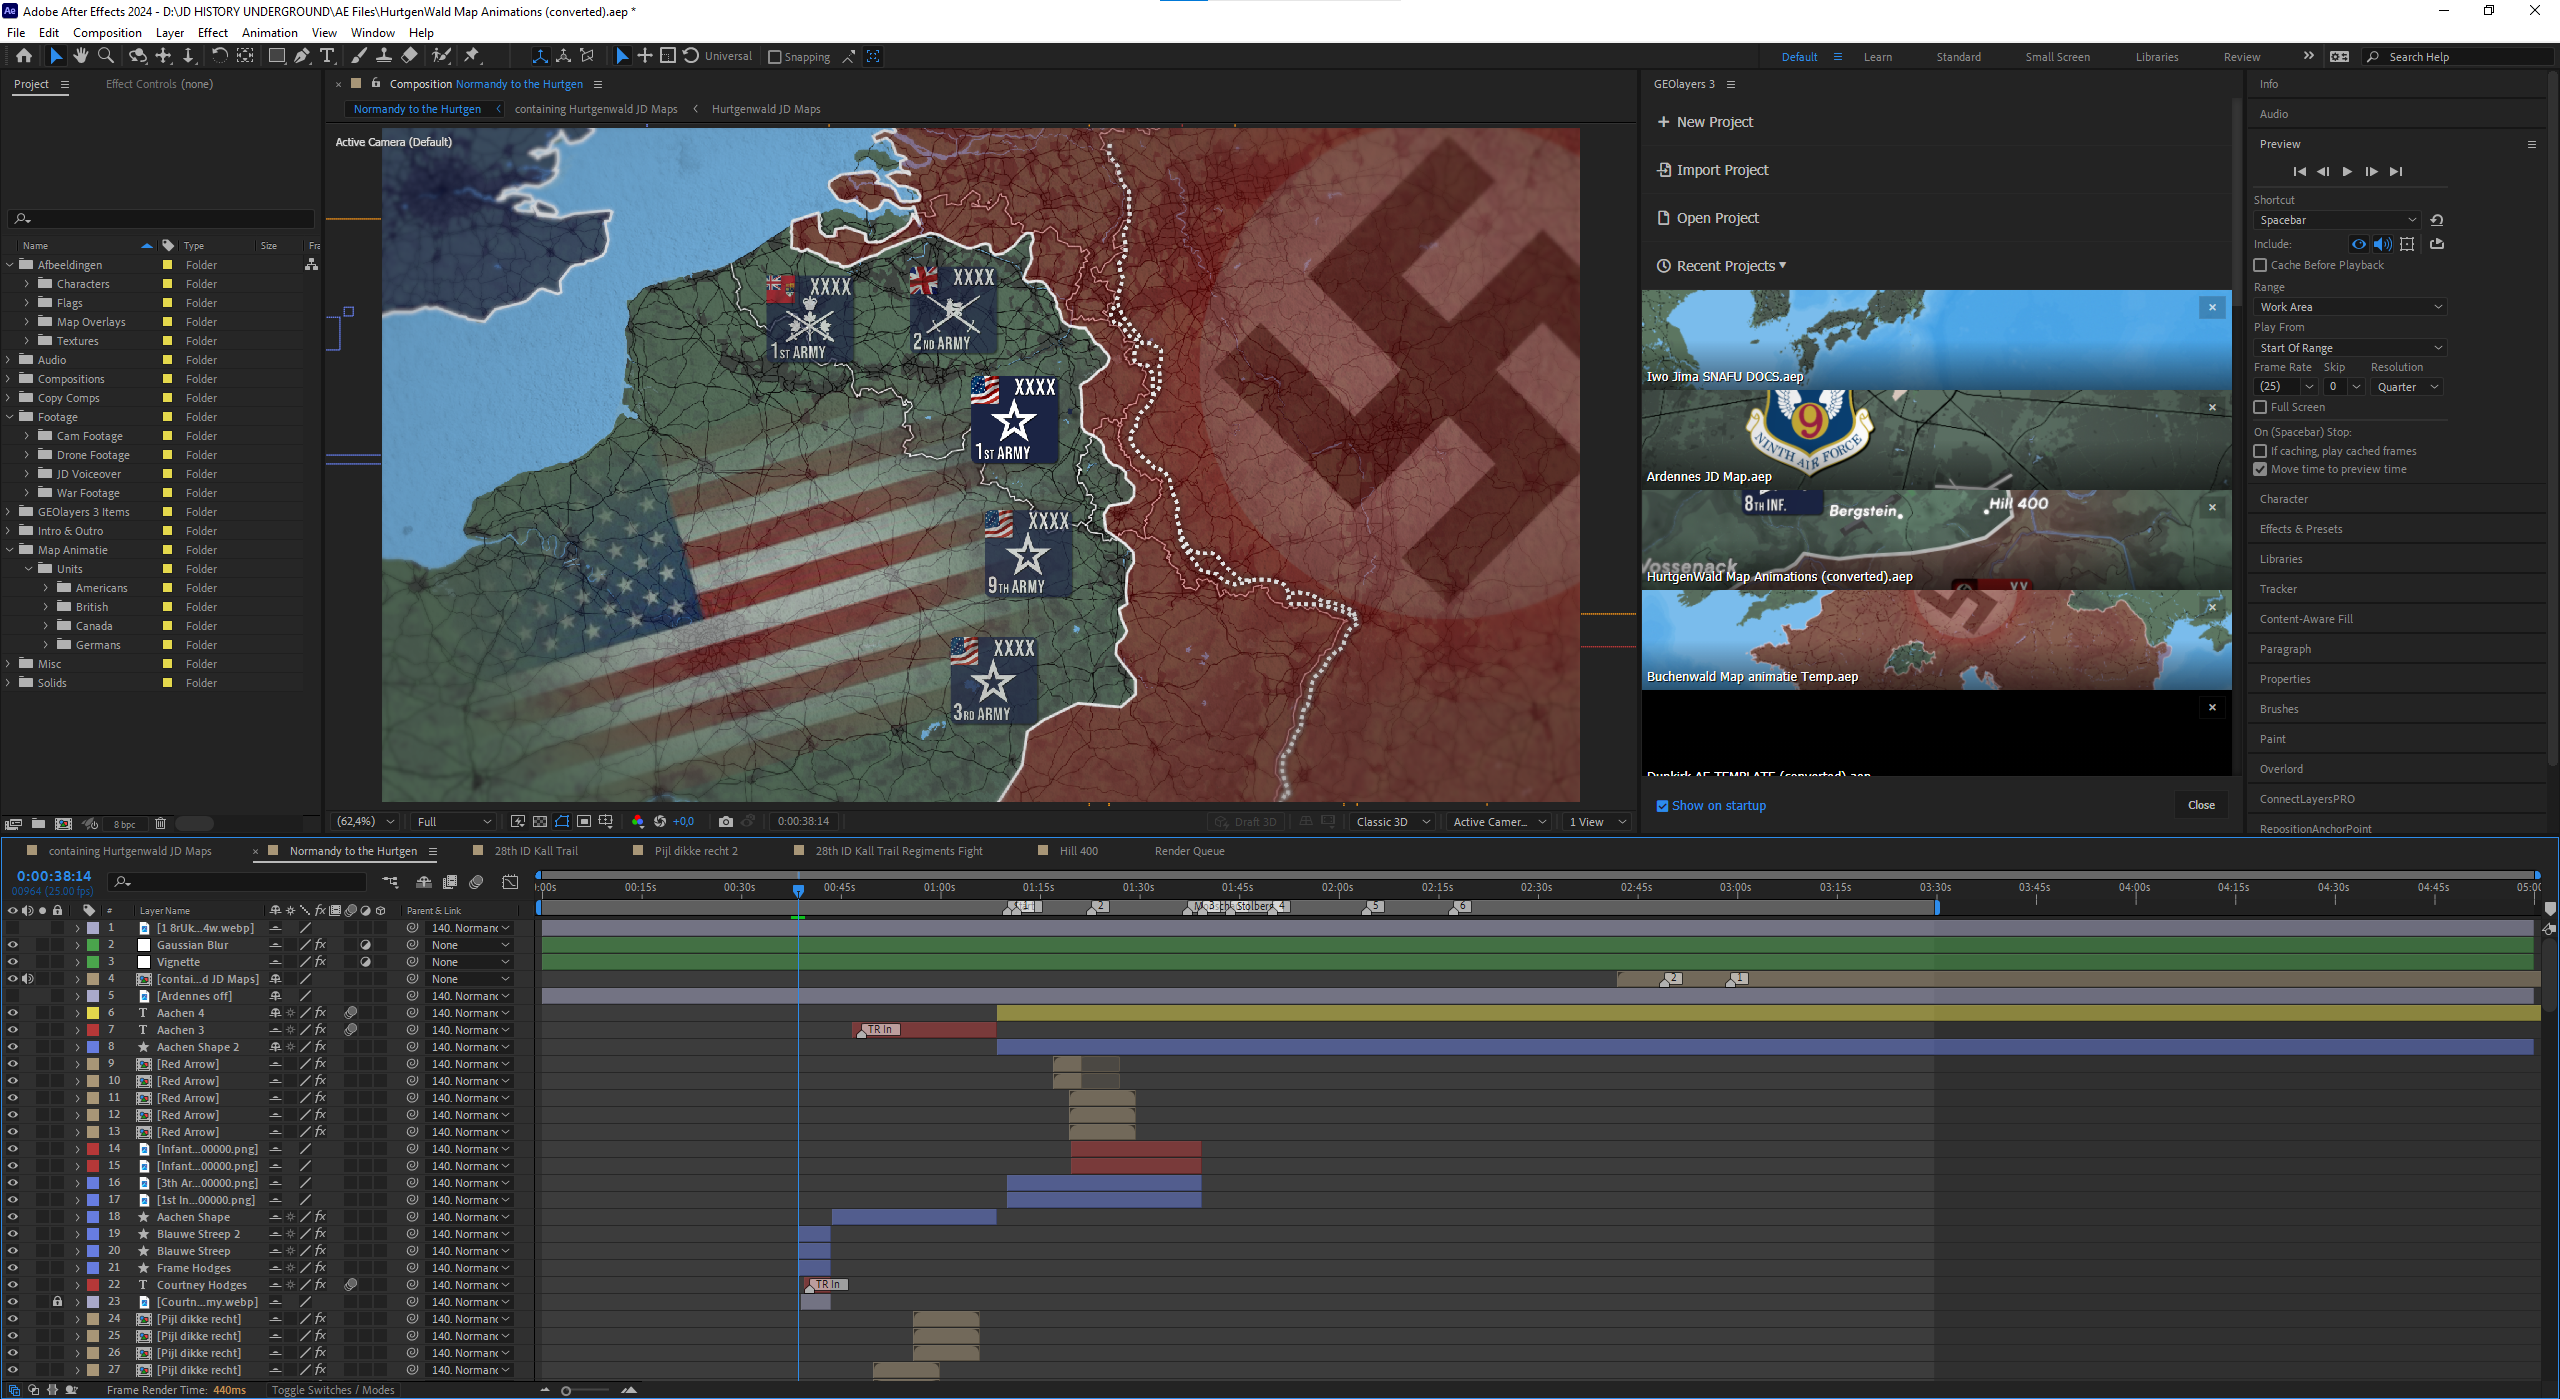Expand the Characters folder in Project
The height and width of the screenshot is (1399, 2560).
27,284
